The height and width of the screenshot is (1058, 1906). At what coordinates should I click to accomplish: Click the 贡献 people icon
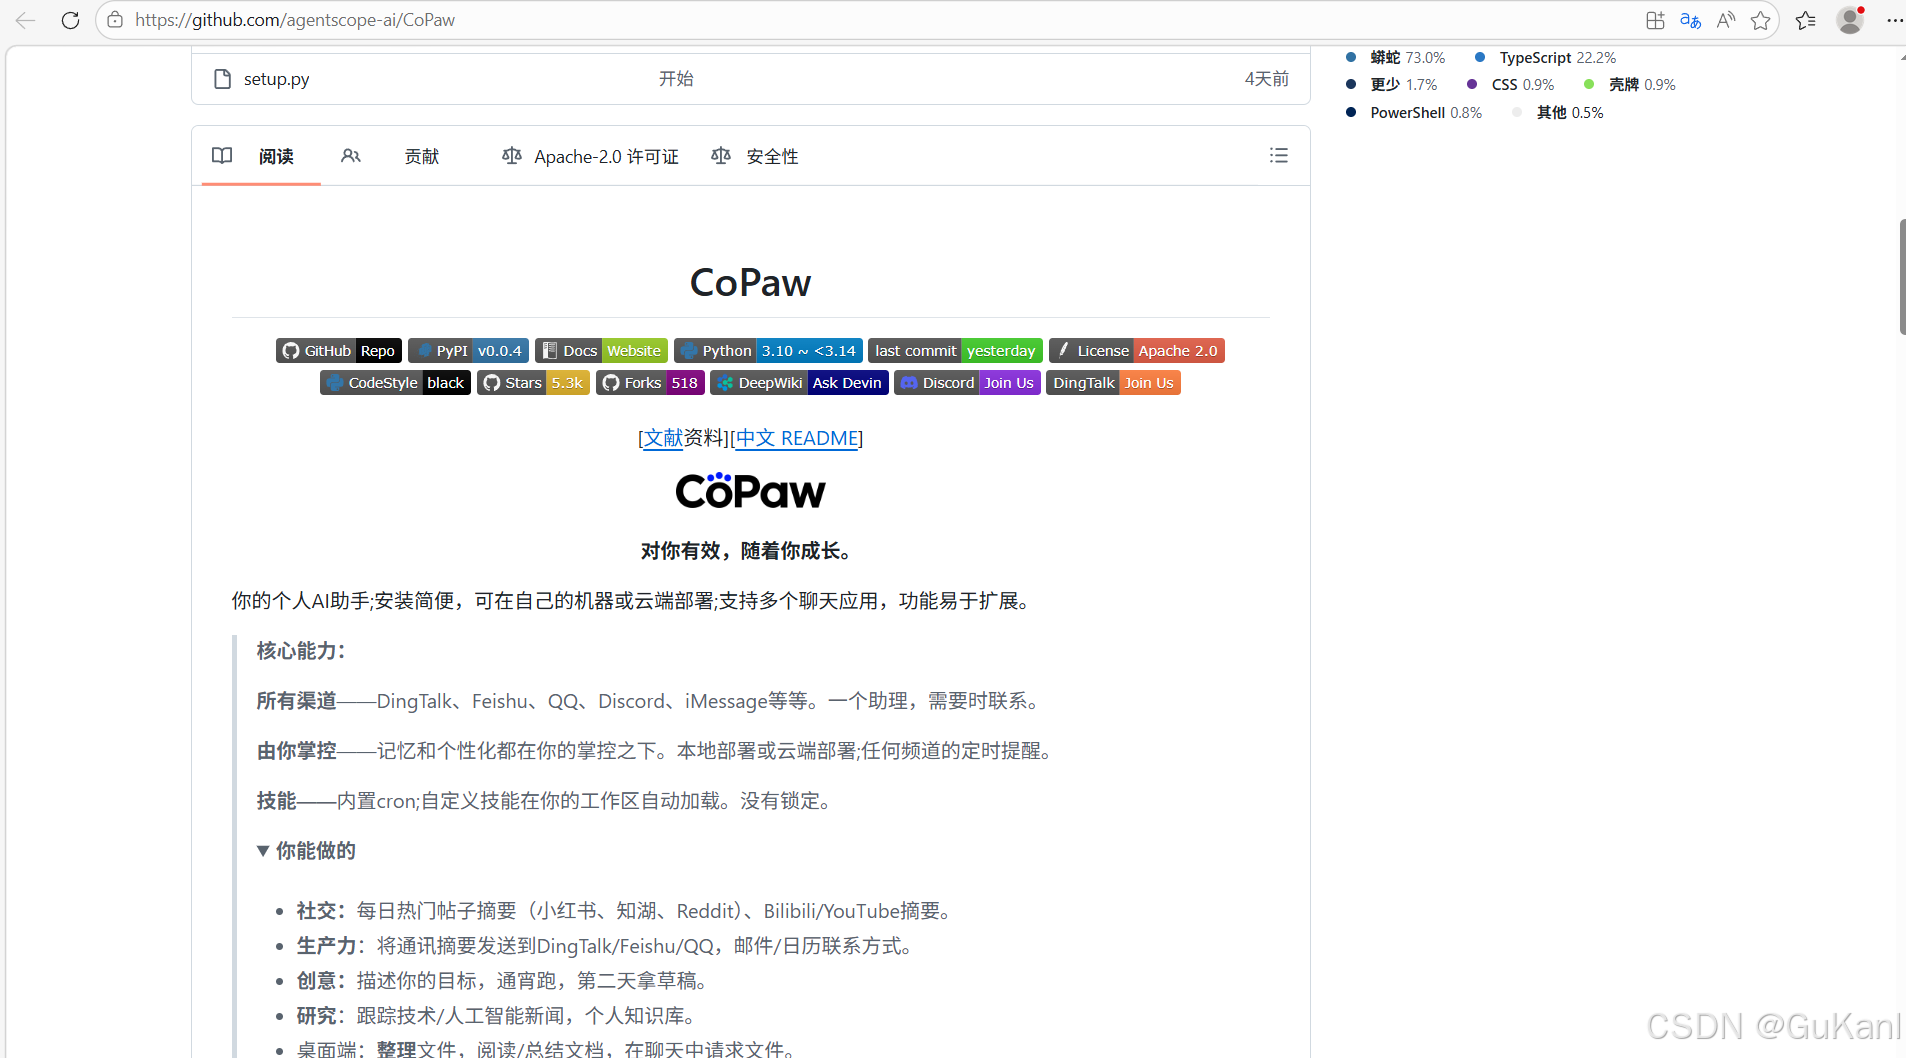click(x=350, y=156)
